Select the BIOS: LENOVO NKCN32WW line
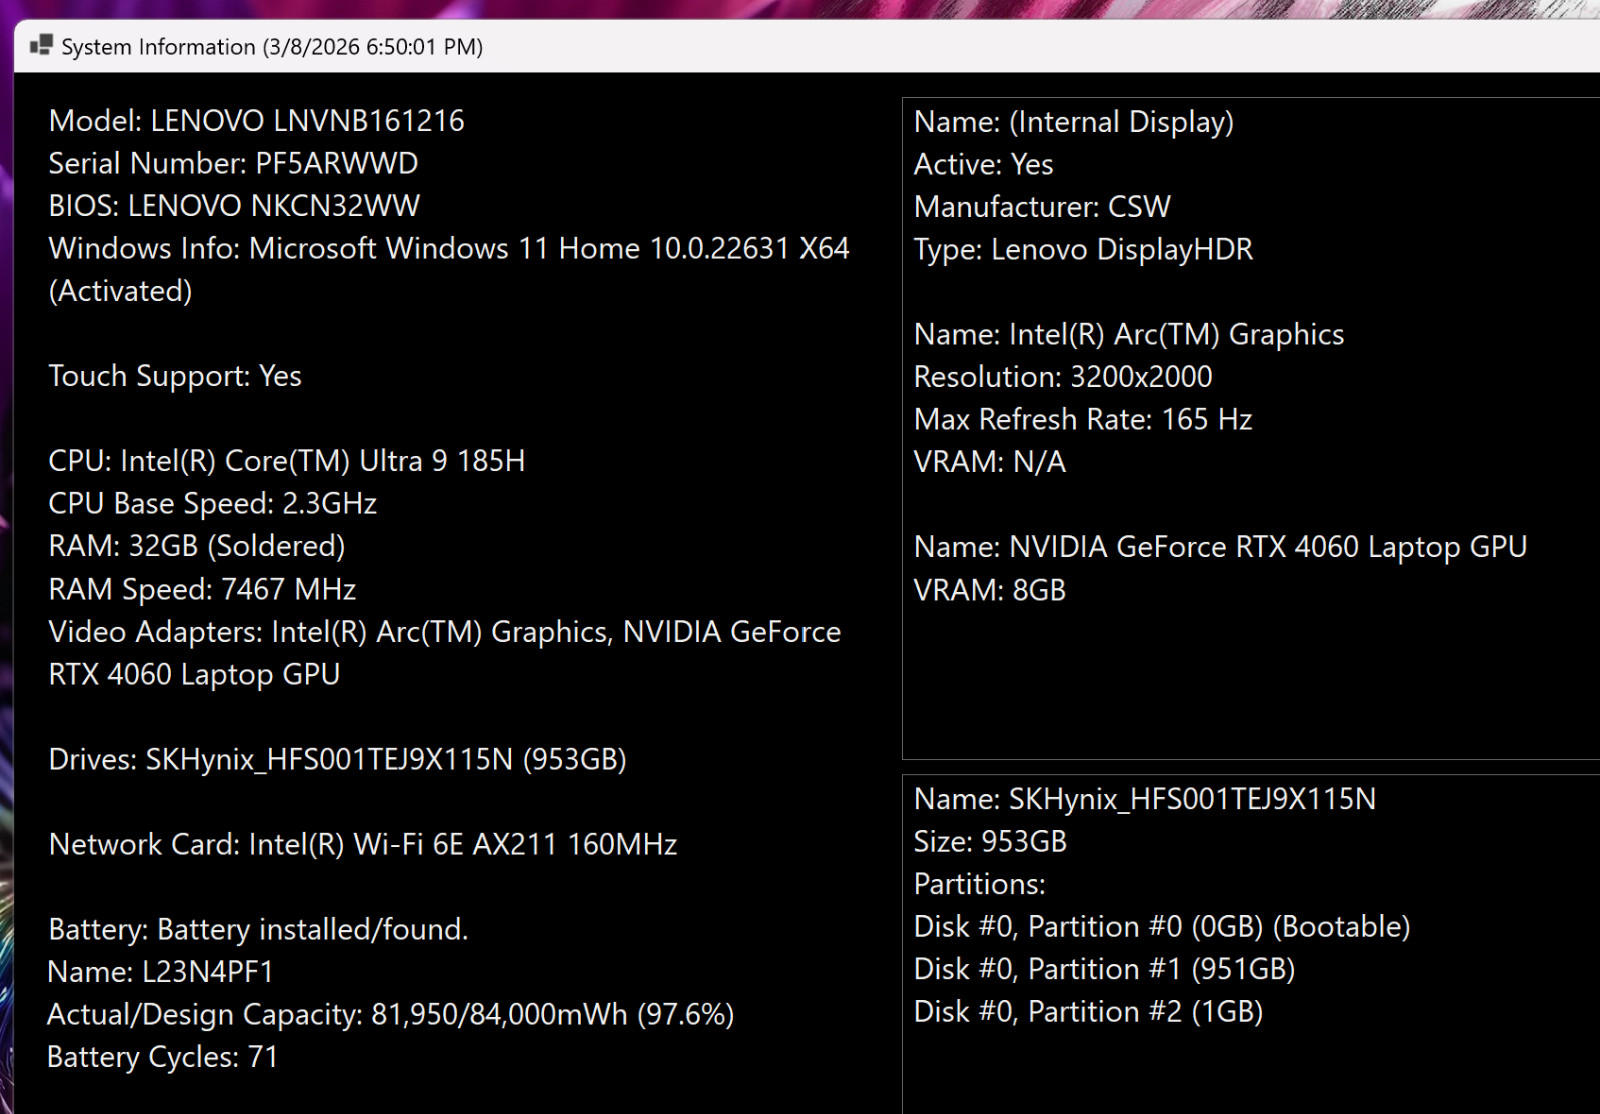Screen dimensions: 1600x1114 point(234,206)
